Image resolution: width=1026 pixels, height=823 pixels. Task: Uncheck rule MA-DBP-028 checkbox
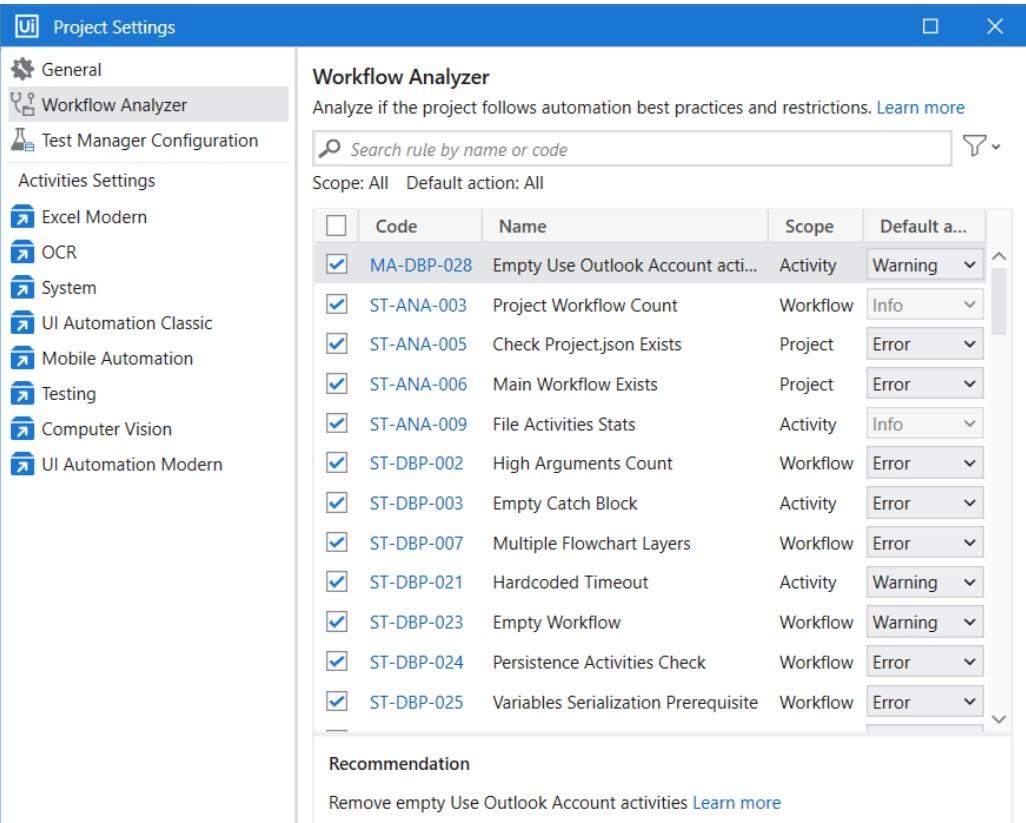pos(336,264)
